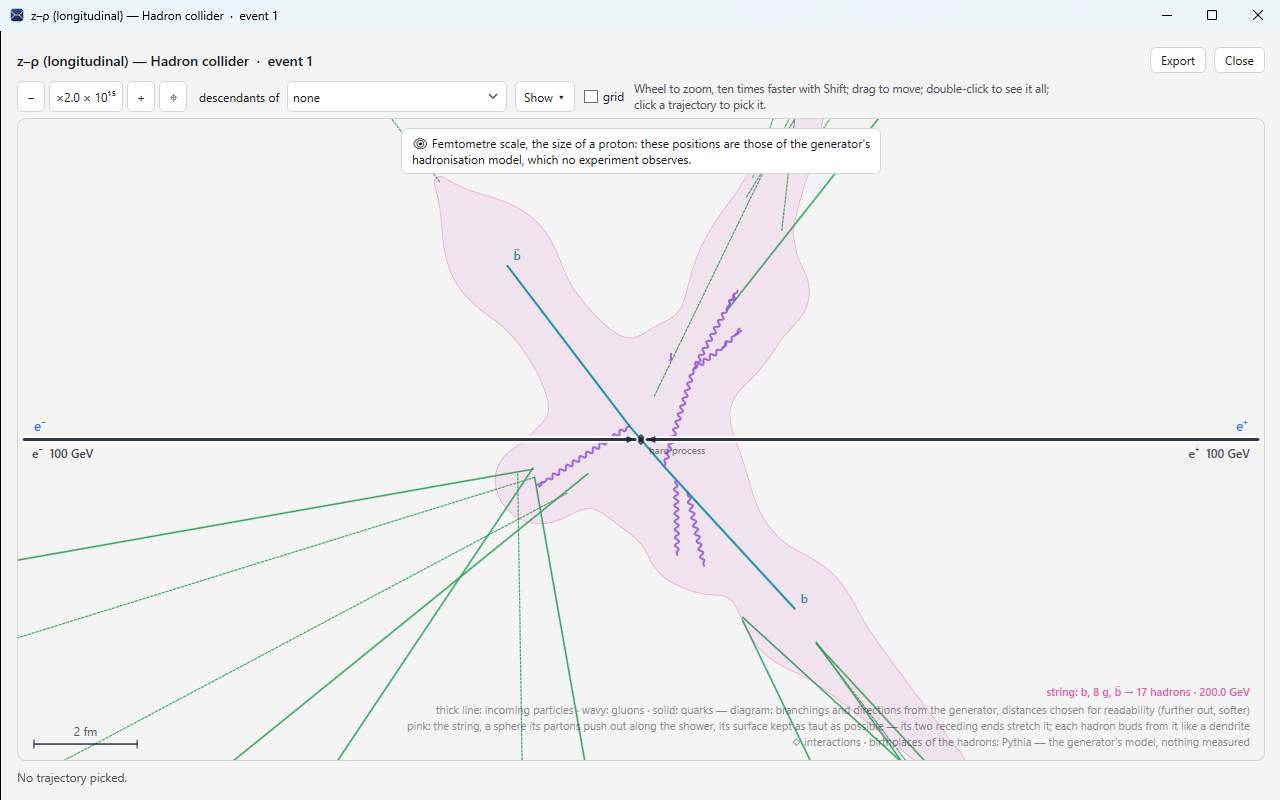Zoom out with the minus button

[x=31, y=97]
